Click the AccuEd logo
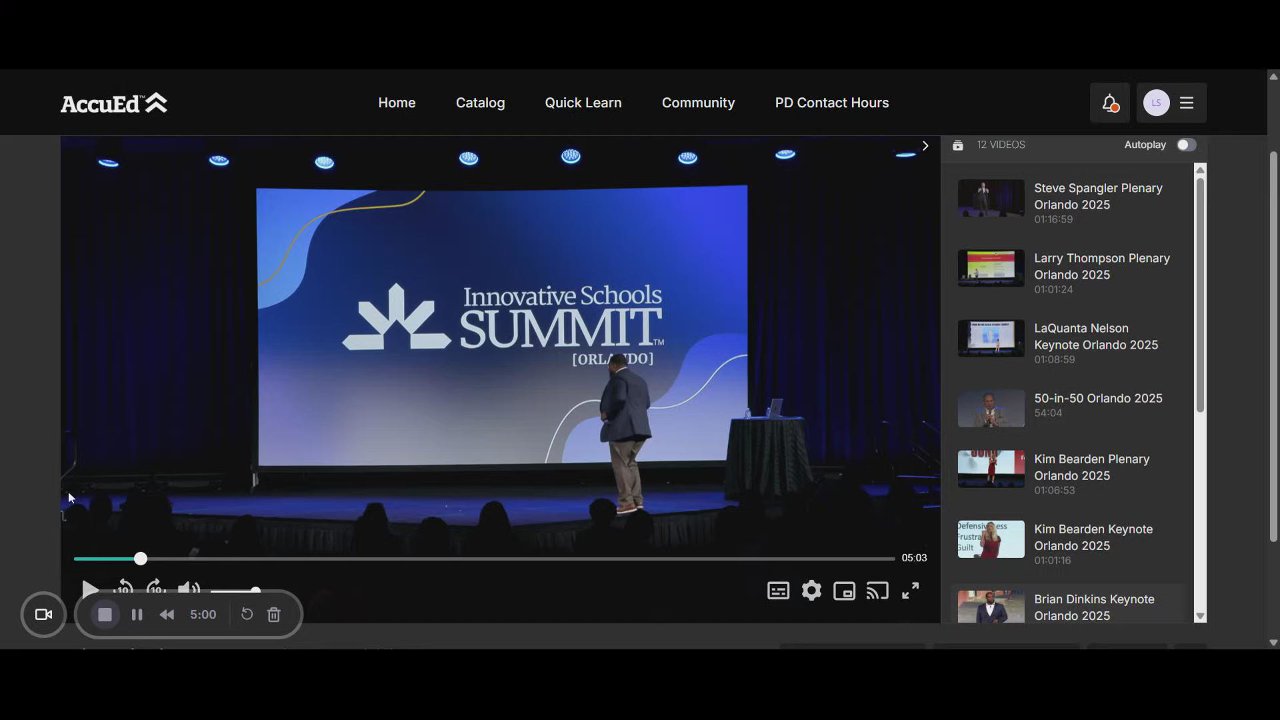 click(114, 103)
